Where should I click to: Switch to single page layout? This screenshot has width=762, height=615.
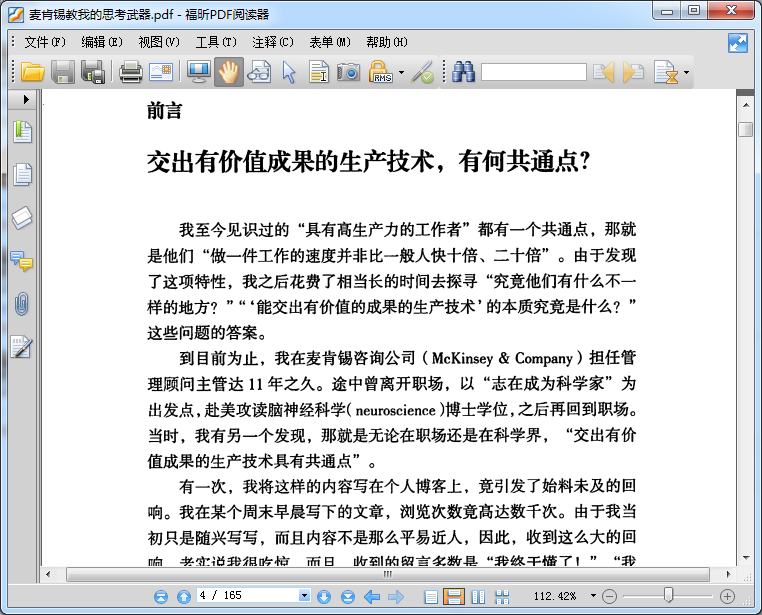pos(431,597)
